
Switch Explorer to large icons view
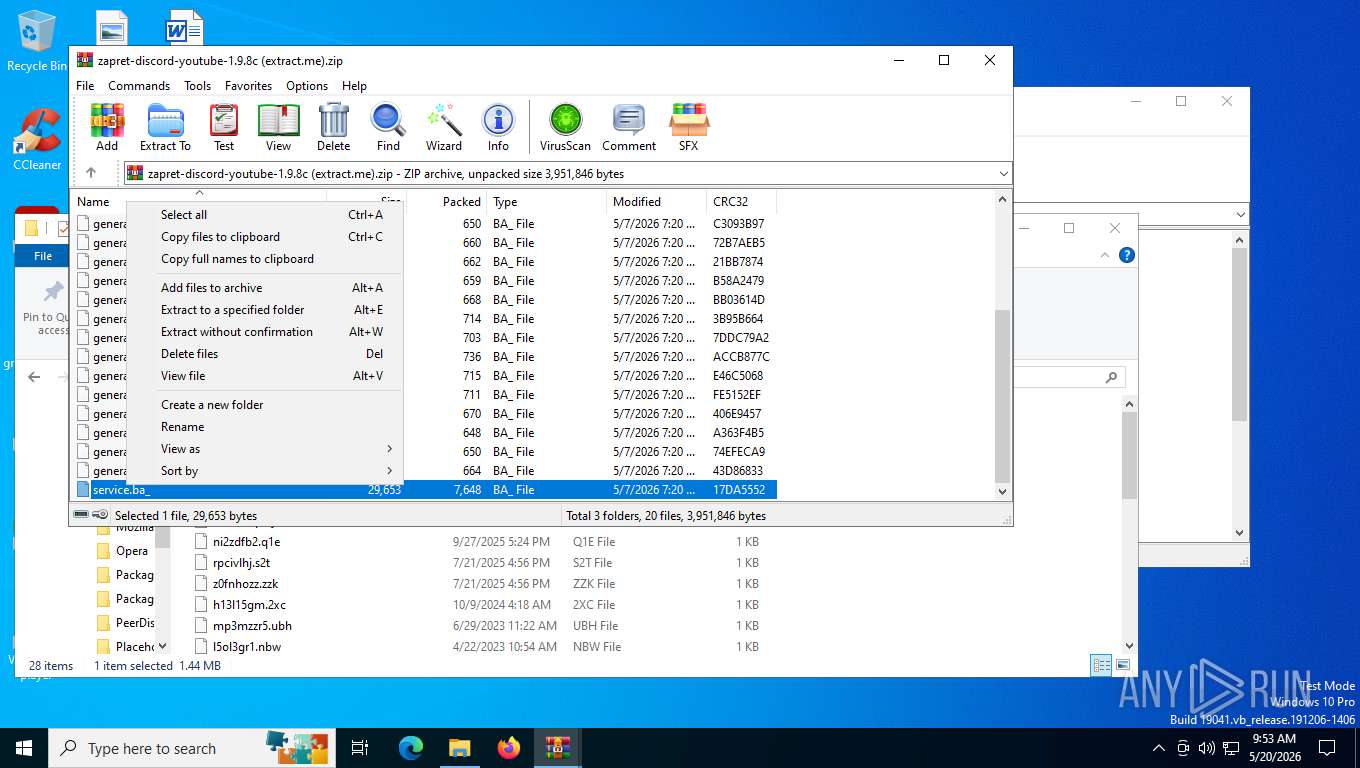tap(1123, 665)
